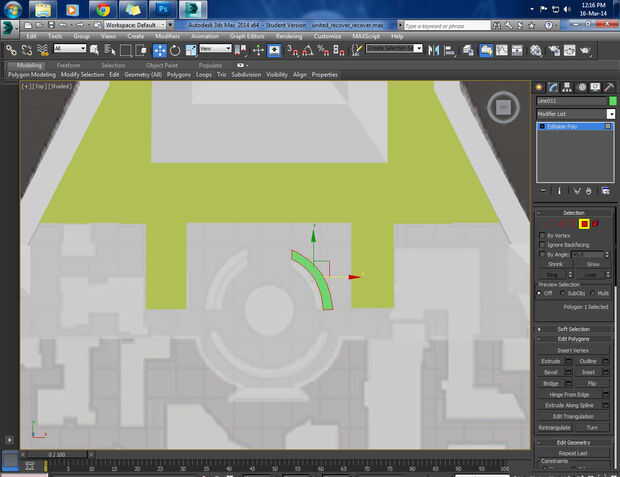Open the Motion command panel
The width and height of the screenshot is (620, 477).
(x=582, y=87)
